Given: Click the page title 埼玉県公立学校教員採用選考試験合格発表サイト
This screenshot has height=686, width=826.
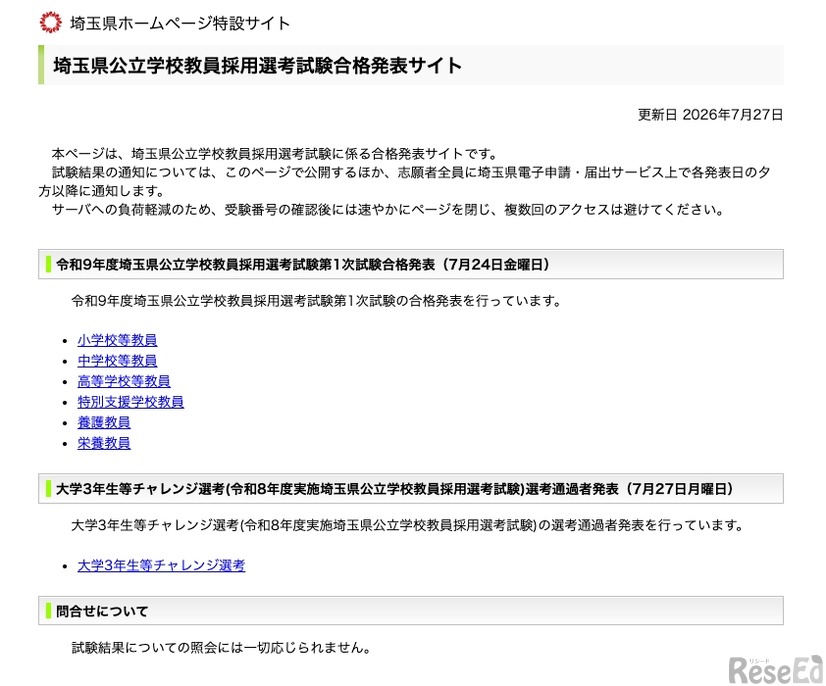Looking at the screenshot, I should (x=258, y=65).
